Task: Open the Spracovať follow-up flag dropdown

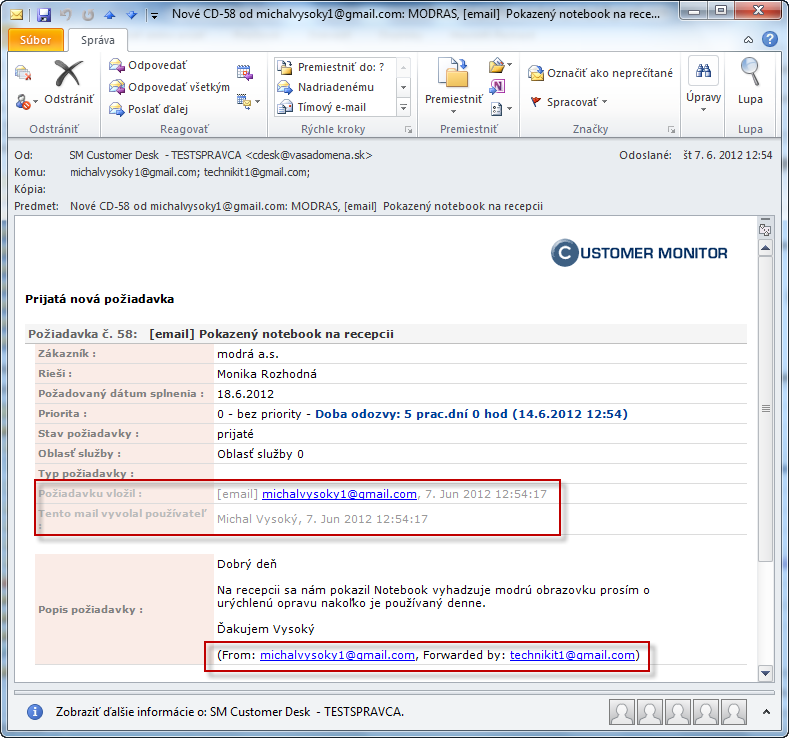Action: pyautogui.click(x=569, y=102)
